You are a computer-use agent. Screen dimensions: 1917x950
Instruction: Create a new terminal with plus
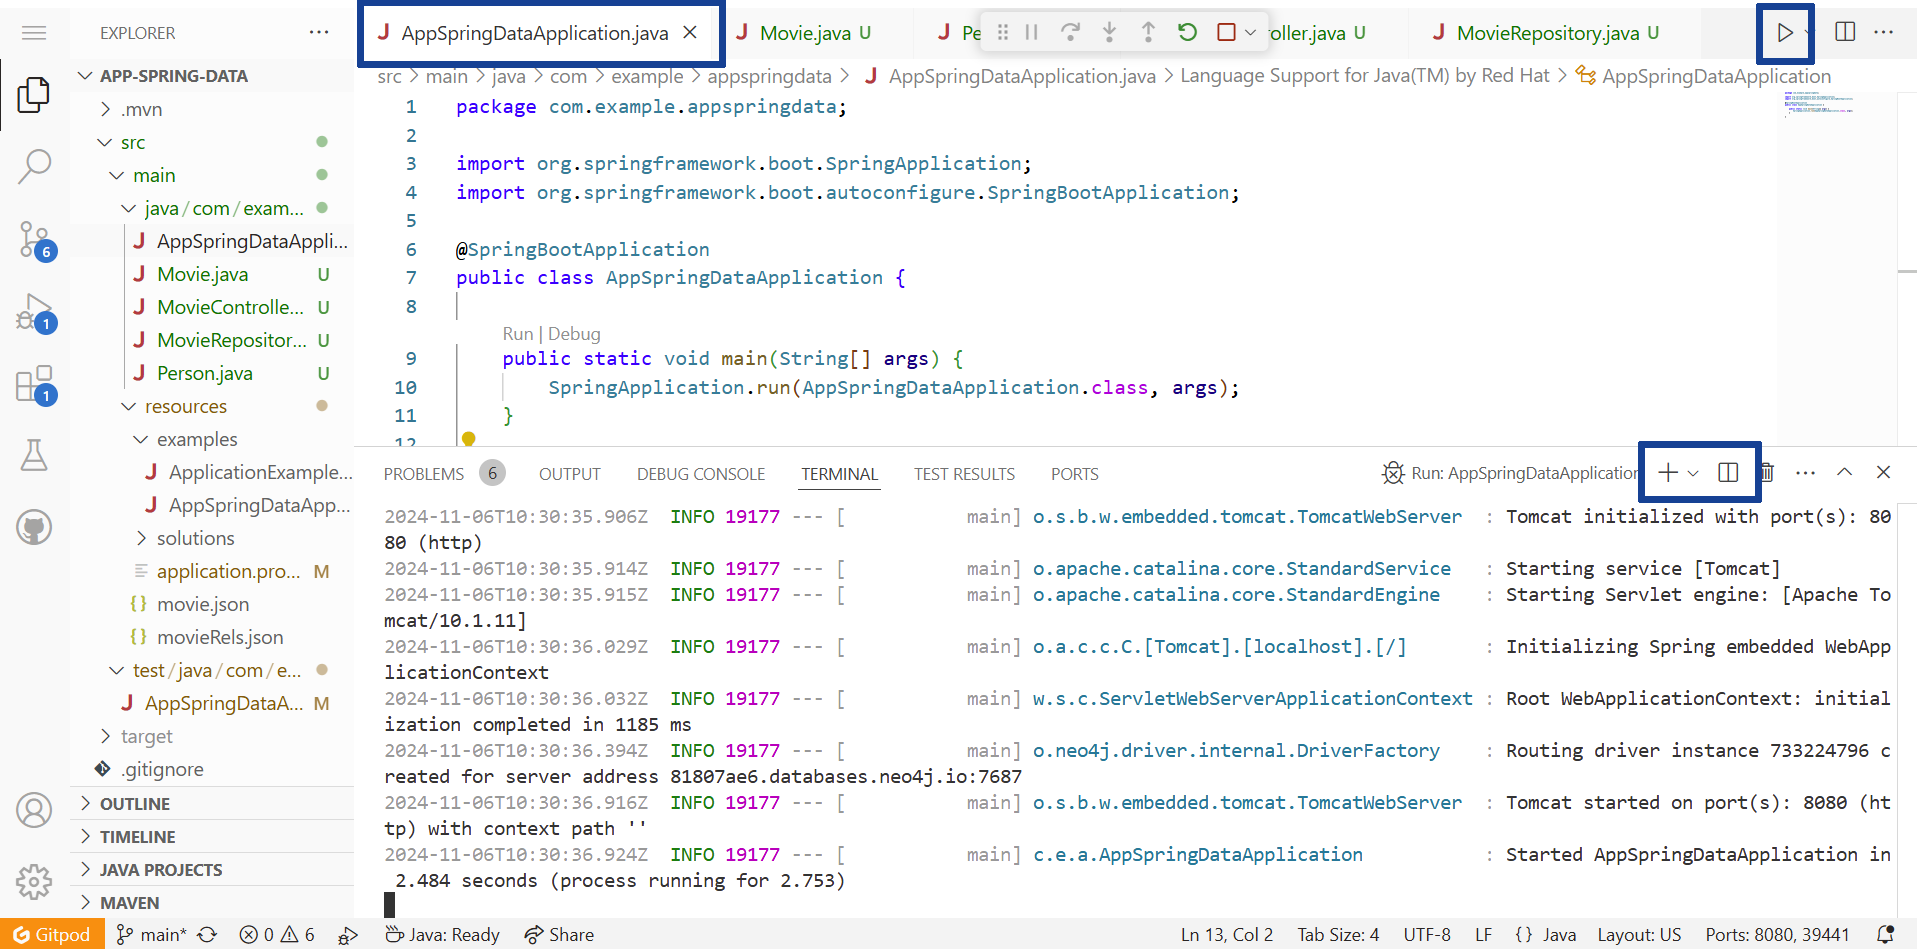click(x=1668, y=472)
